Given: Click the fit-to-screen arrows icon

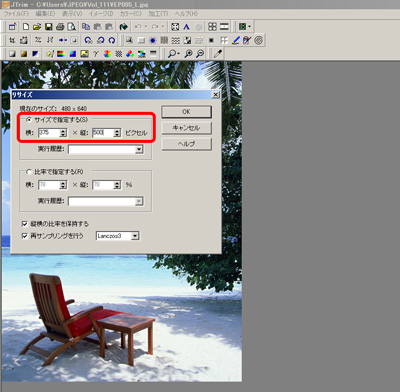Looking at the screenshot, I should coord(175,27).
